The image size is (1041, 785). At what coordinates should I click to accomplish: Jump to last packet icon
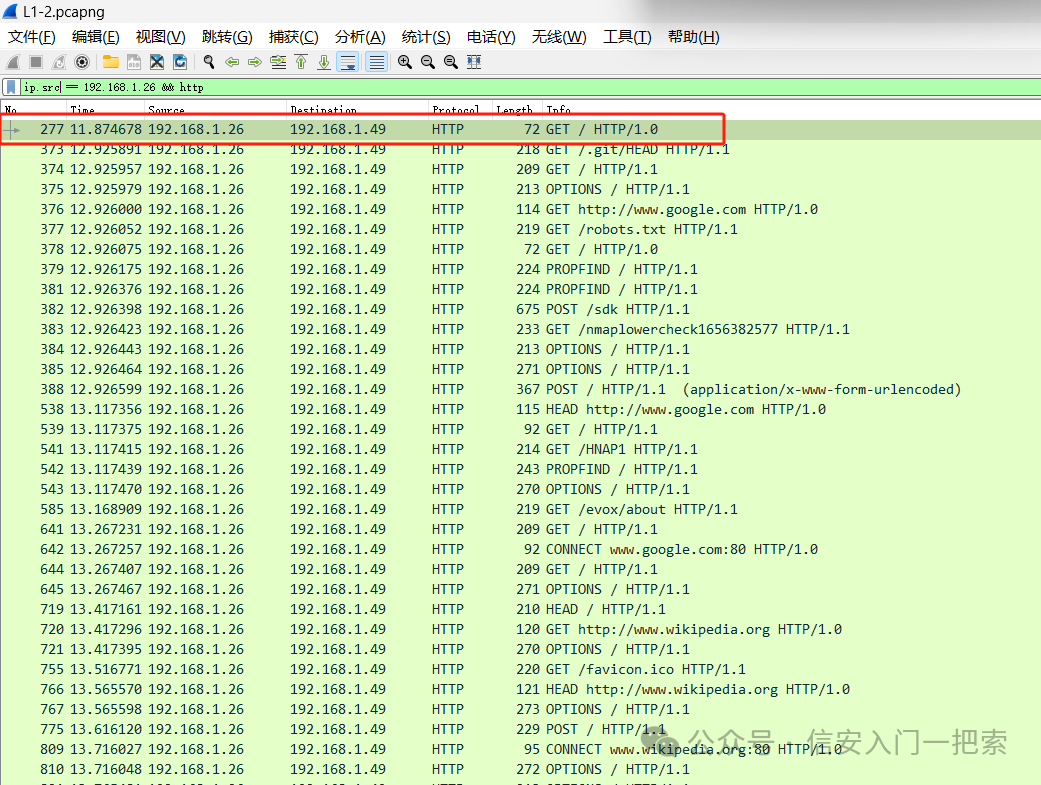pyautogui.click(x=324, y=62)
